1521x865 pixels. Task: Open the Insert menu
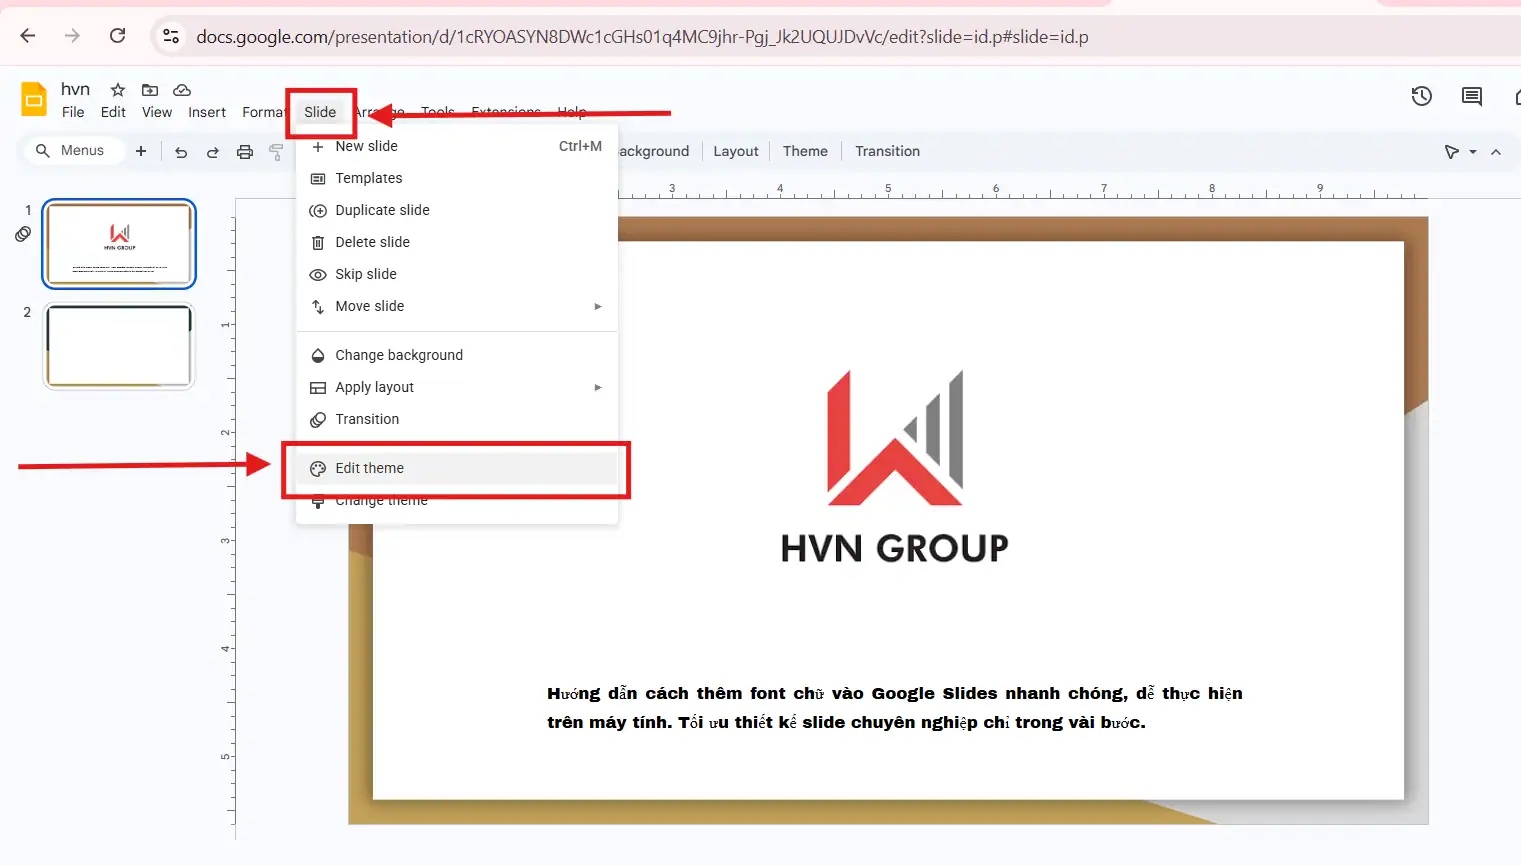(x=207, y=112)
